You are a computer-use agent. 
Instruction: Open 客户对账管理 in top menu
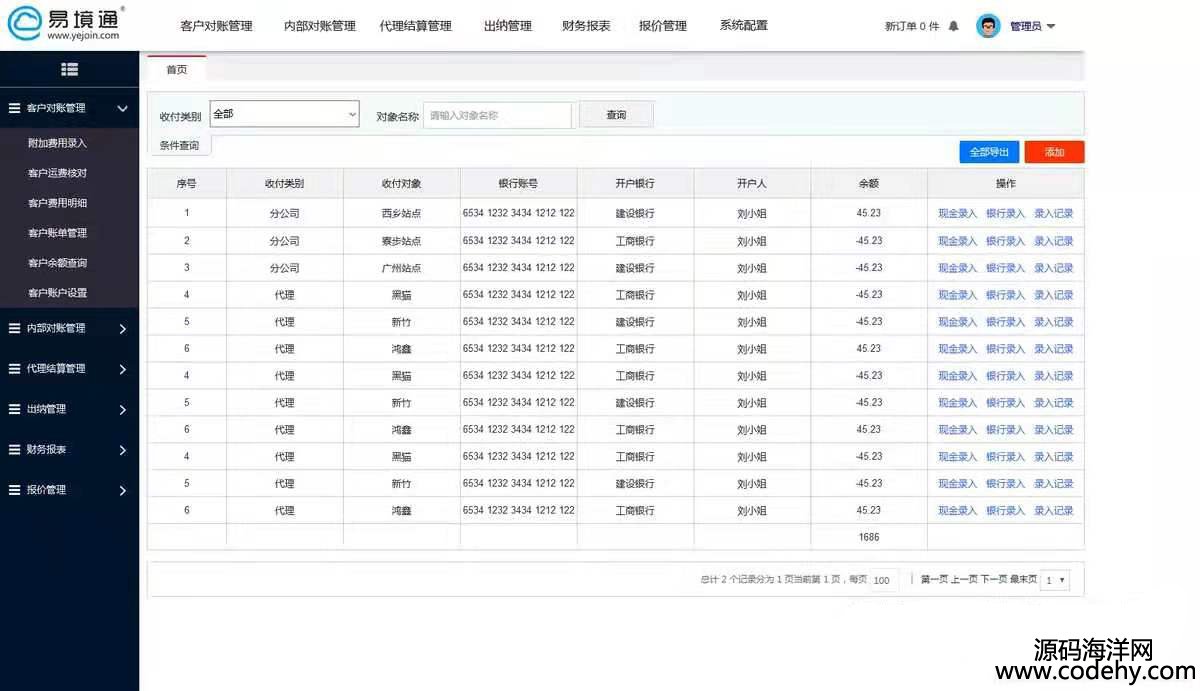pyautogui.click(x=216, y=26)
